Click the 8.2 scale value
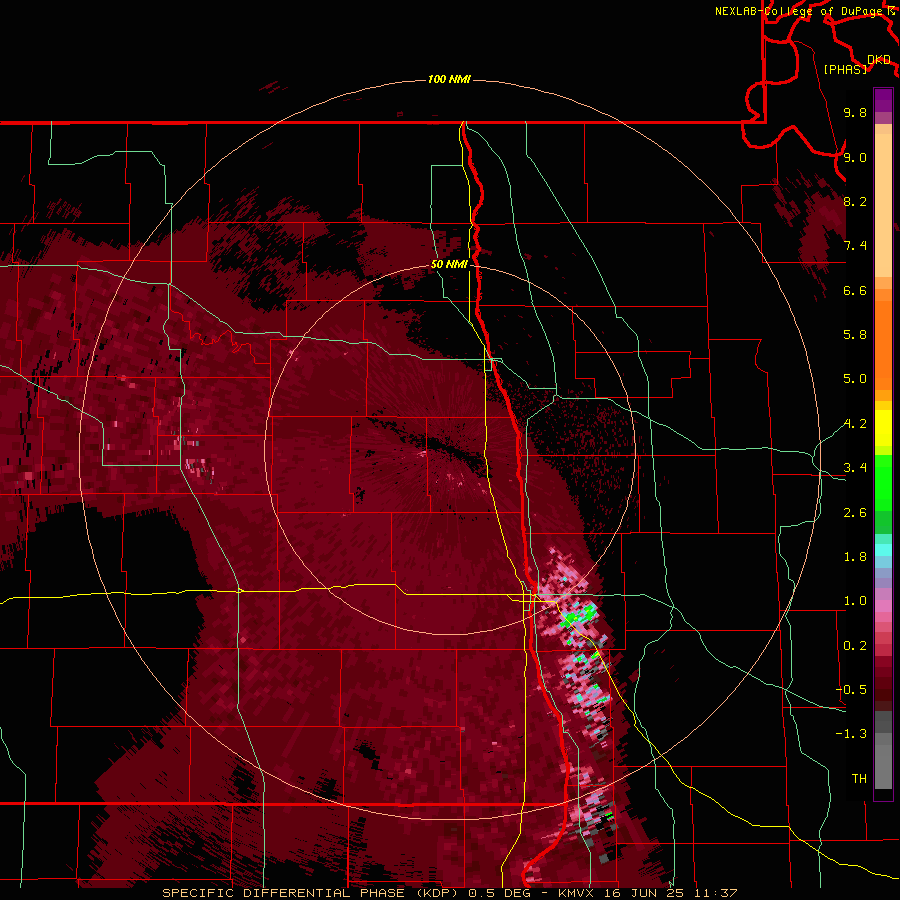Screen dimensions: 900x900 tap(855, 201)
